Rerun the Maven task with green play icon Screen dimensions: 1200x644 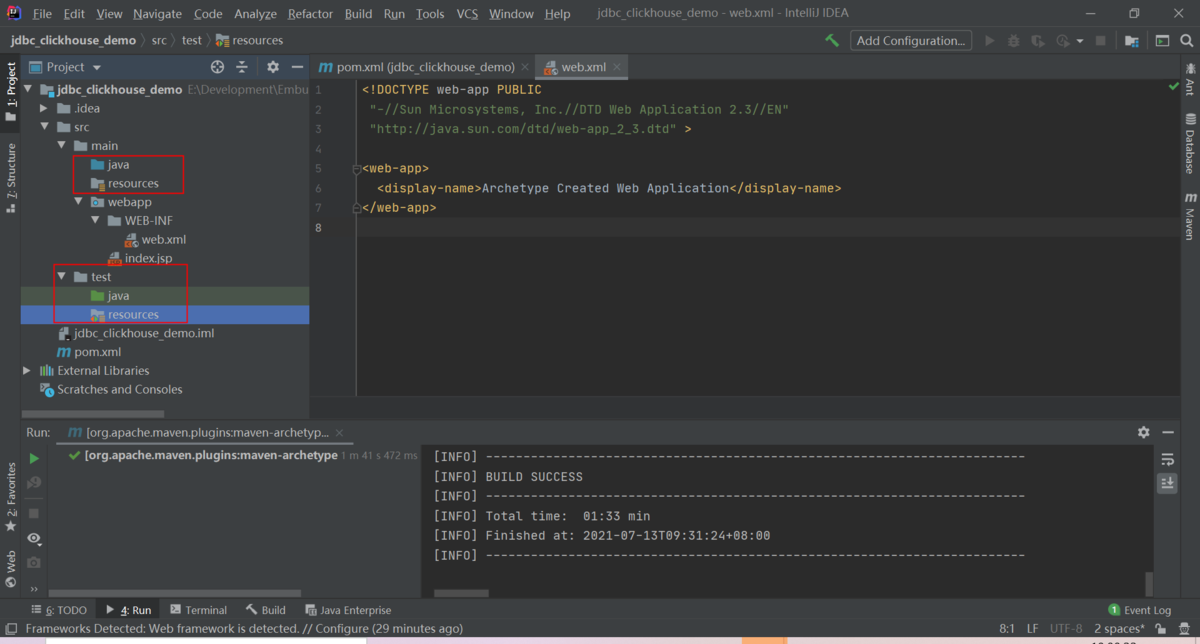[x=34, y=458]
